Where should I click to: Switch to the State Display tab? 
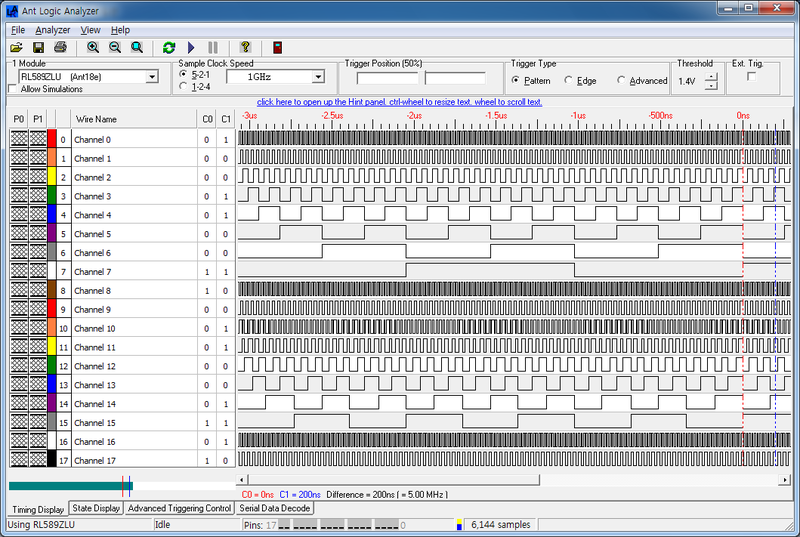97,508
